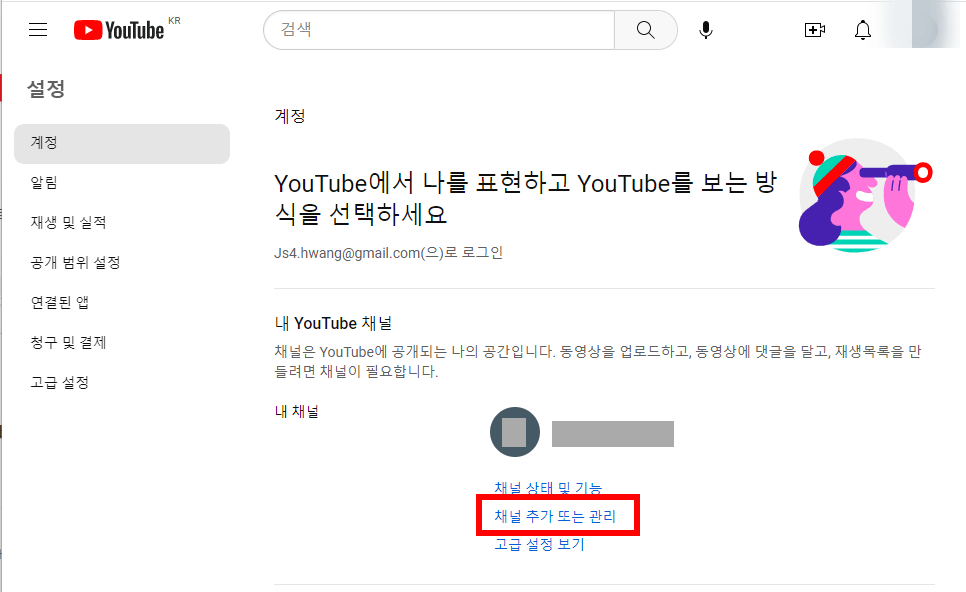Click the 채널 추가 또는 관리 link
The height and width of the screenshot is (592, 966).
[x=557, y=515]
